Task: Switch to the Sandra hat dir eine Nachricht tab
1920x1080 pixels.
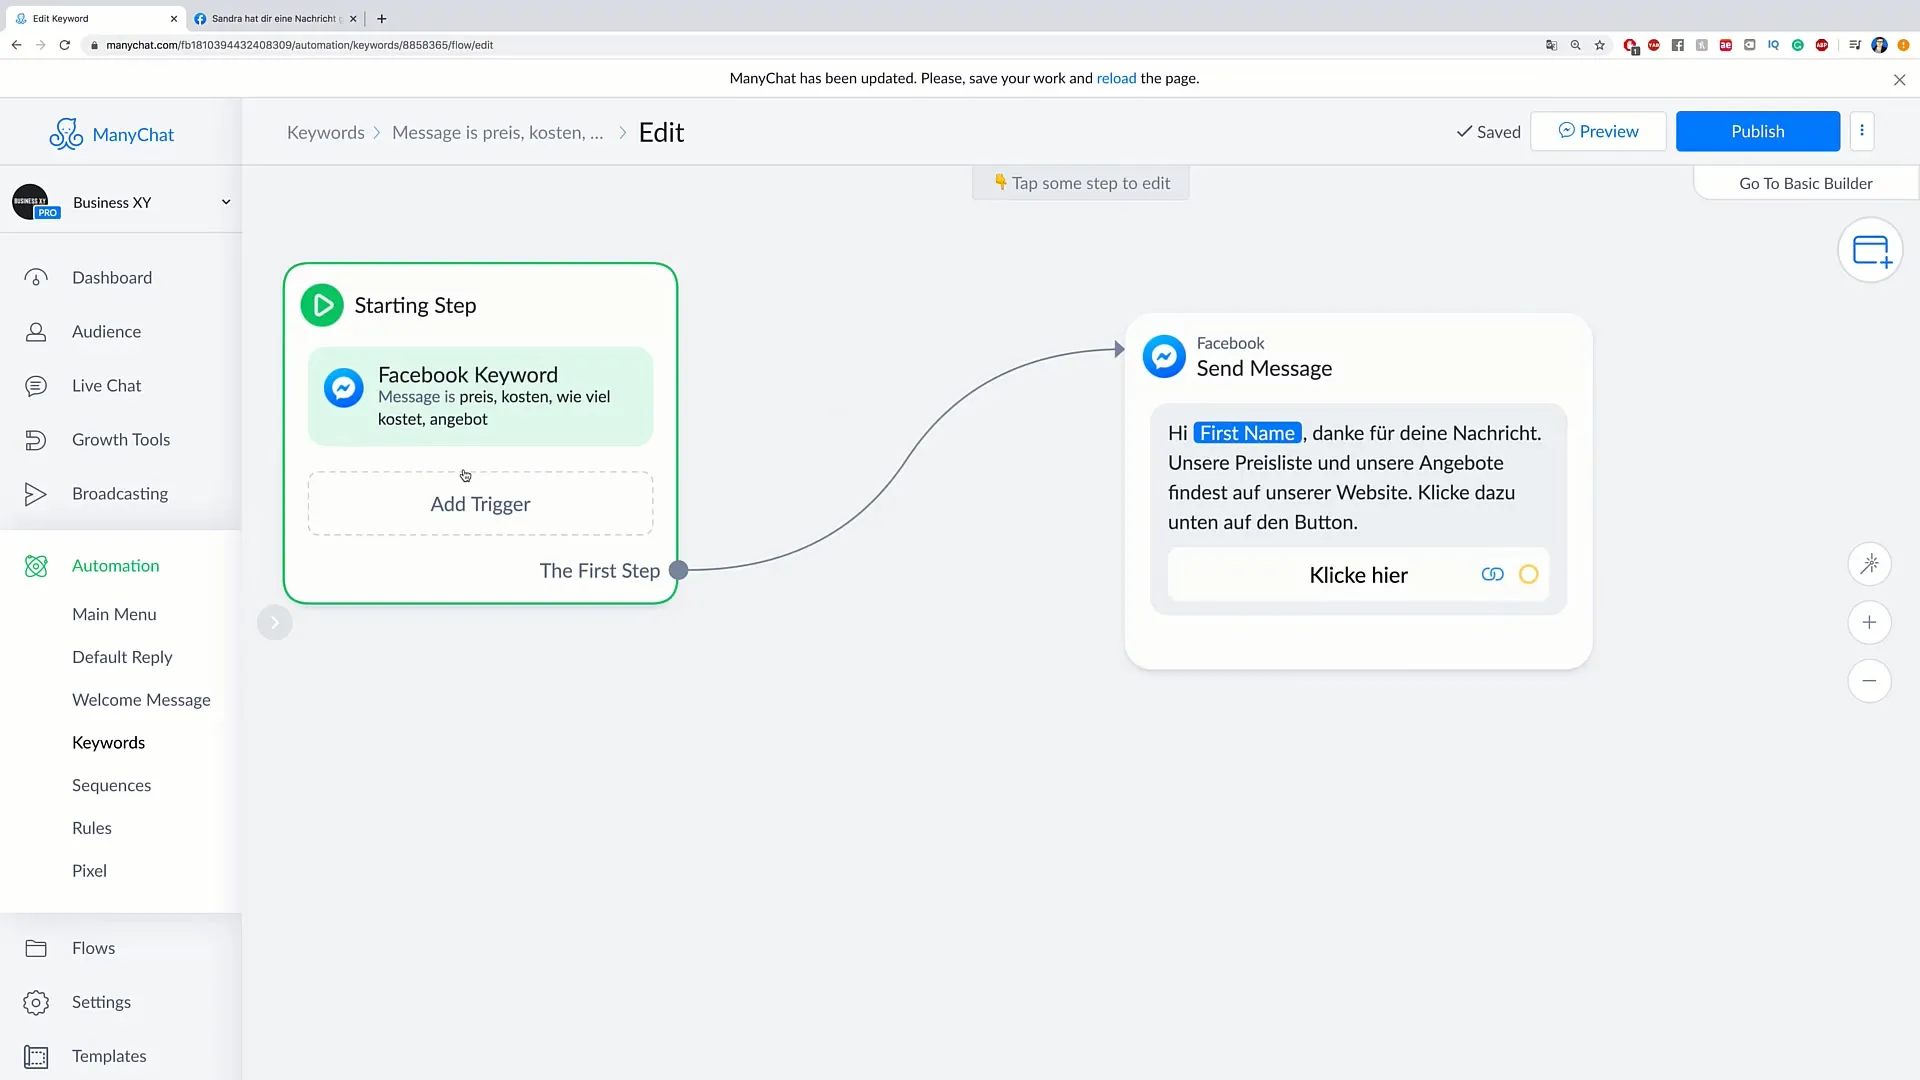Action: [274, 18]
